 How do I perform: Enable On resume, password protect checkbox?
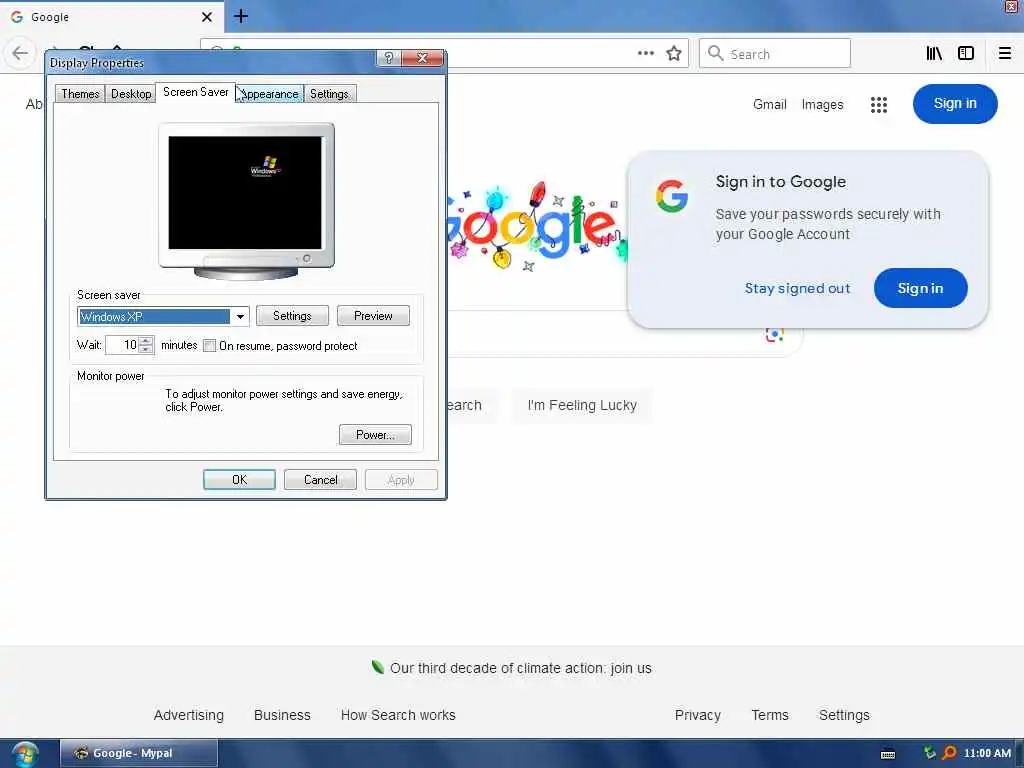point(210,346)
